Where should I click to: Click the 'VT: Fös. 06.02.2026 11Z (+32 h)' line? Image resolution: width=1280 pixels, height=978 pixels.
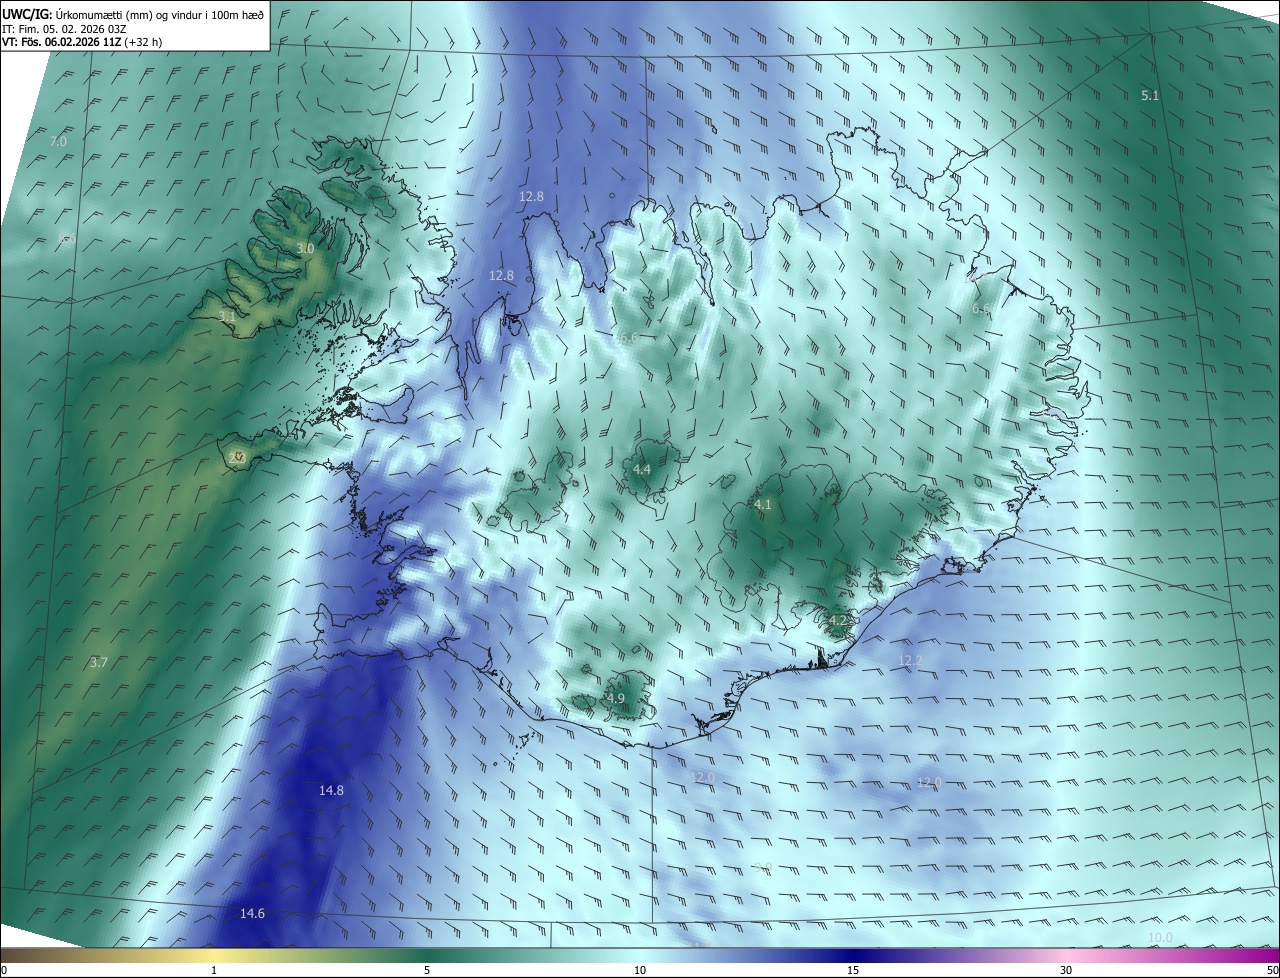pos(82,42)
